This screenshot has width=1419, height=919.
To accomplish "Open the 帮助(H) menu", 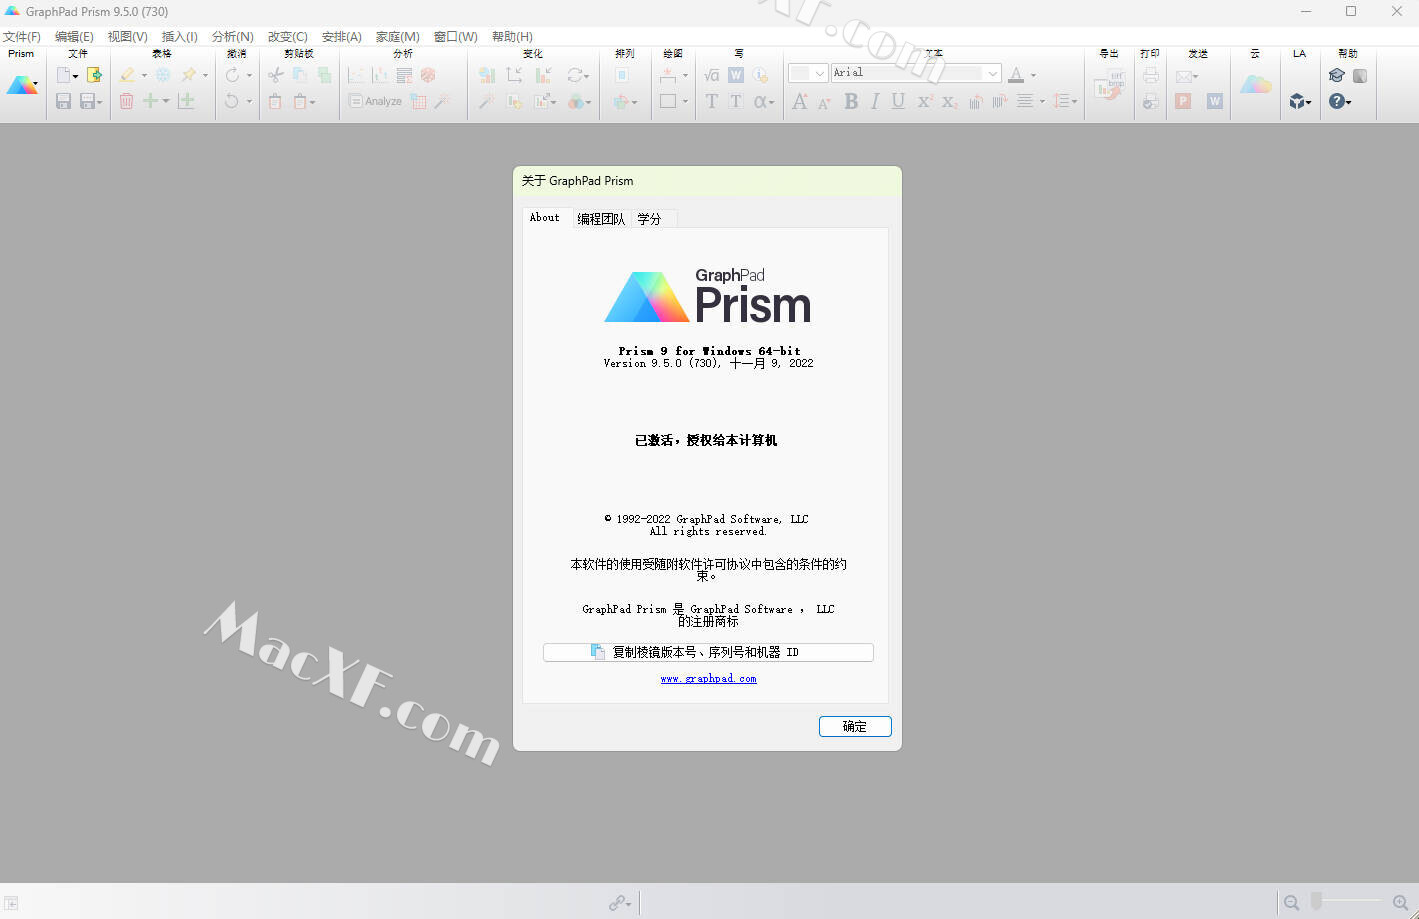I will 512,37.
